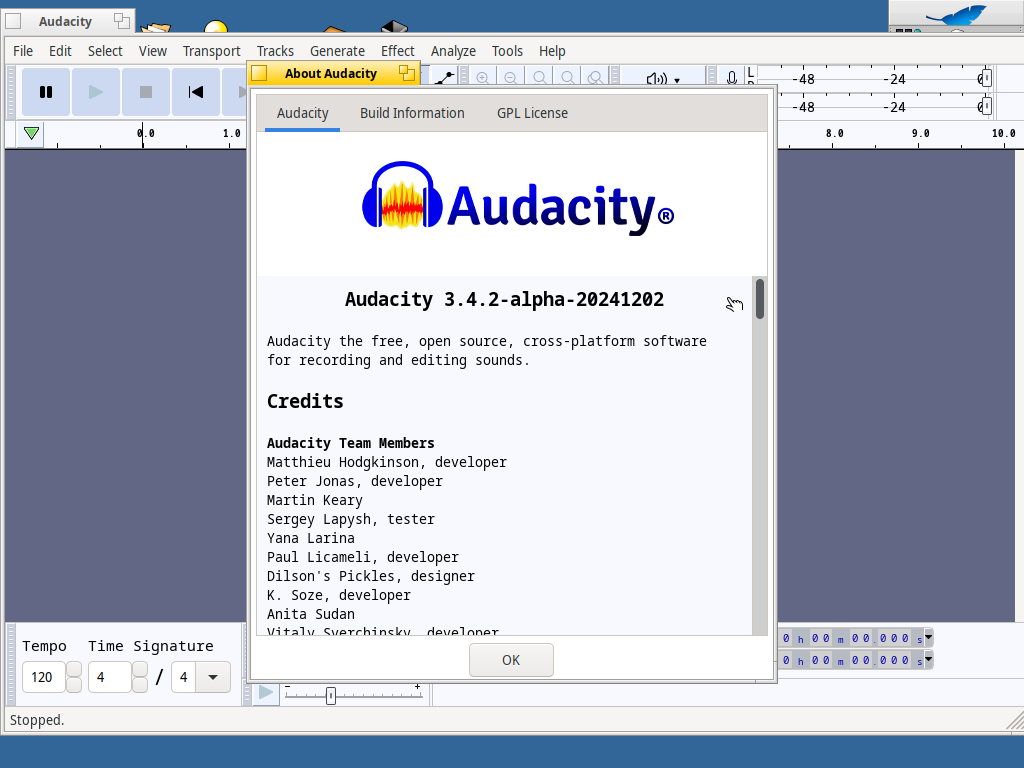This screenshot has width=1024, height=768.
Task: Switch to the GPL License tab
Action: point(532,113)
